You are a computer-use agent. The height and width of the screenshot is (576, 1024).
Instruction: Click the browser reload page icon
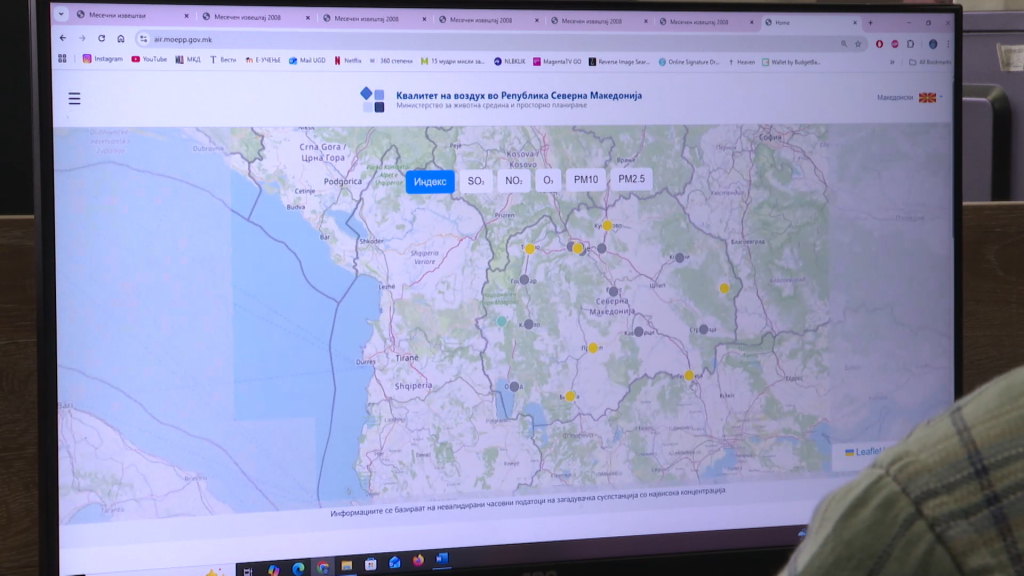coord(101,39)
